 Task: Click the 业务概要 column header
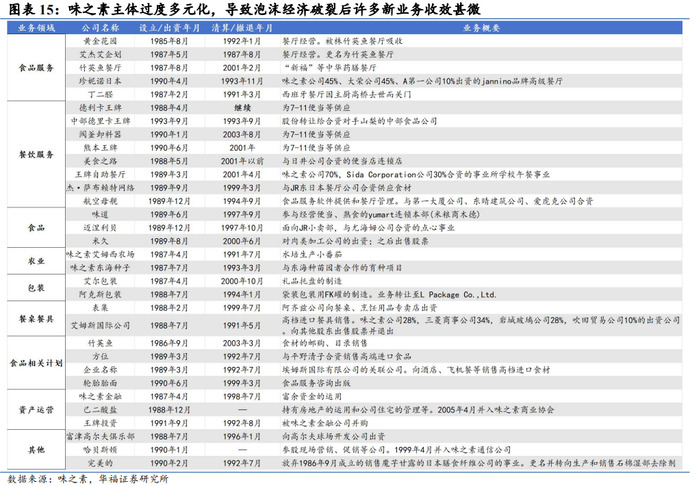(481, 28)
